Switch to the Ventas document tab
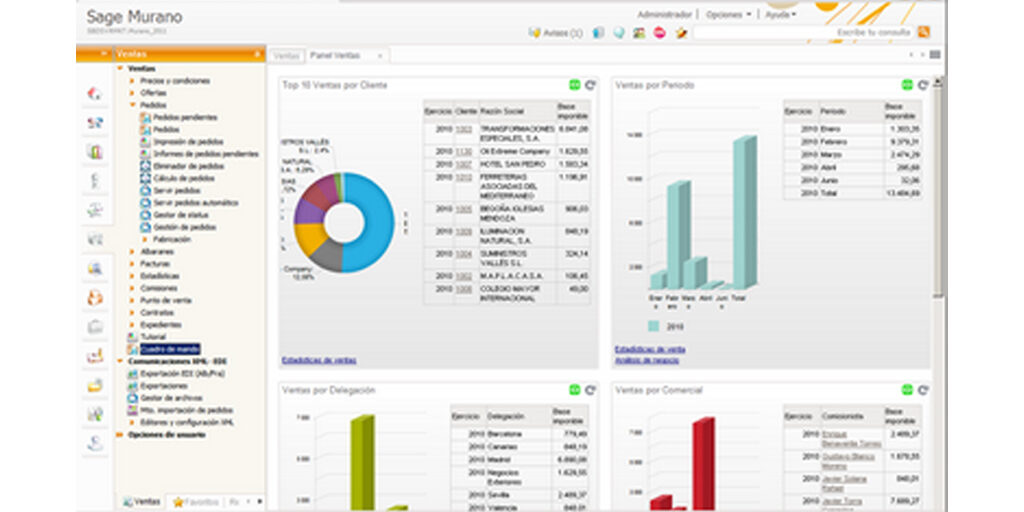 point(286,55)
